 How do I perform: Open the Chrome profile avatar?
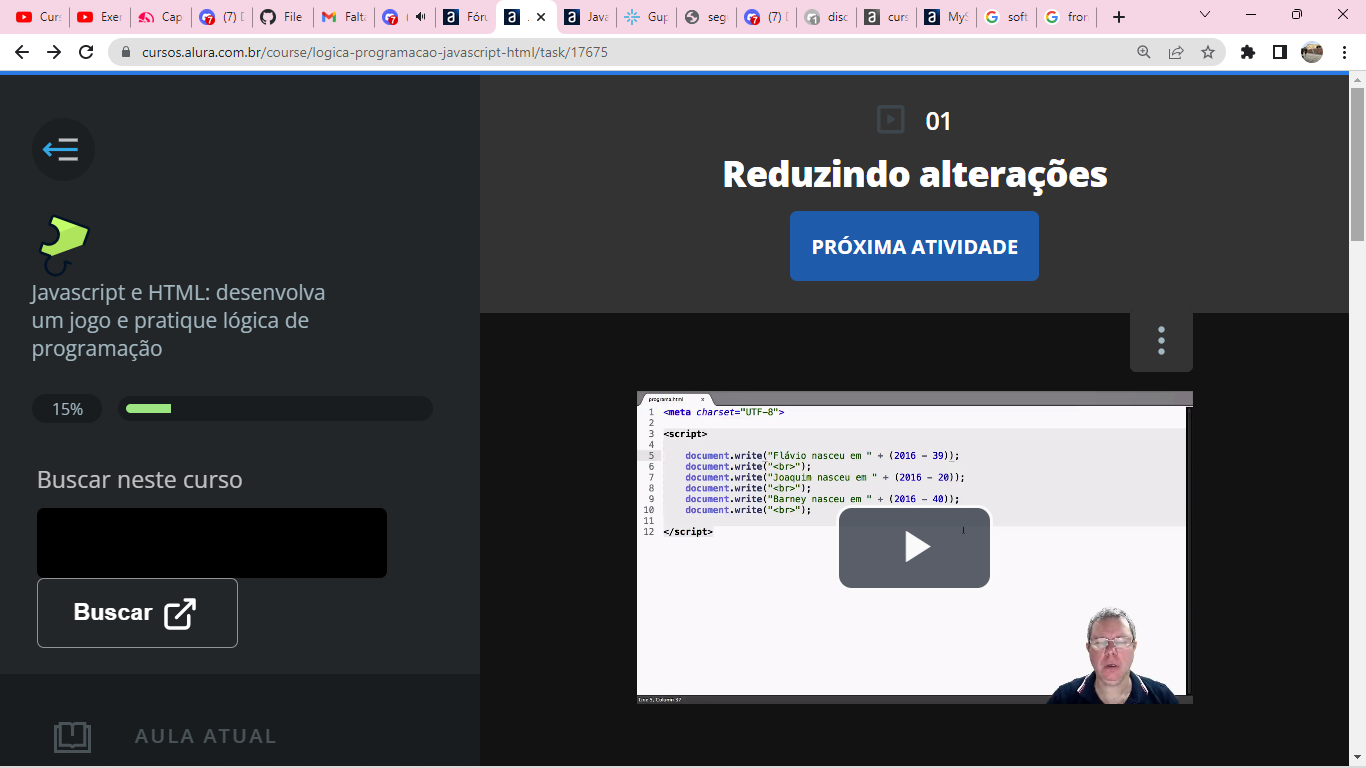pyautogui.click(x=1312, y=52)
